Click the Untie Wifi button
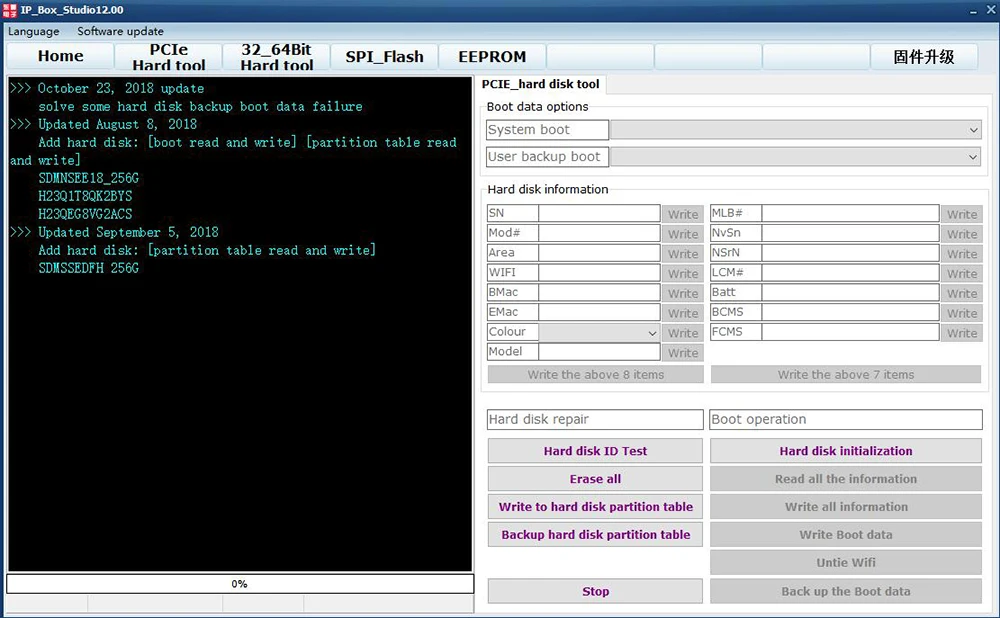Screen dimensions: 1000x618 click(846, 563)
